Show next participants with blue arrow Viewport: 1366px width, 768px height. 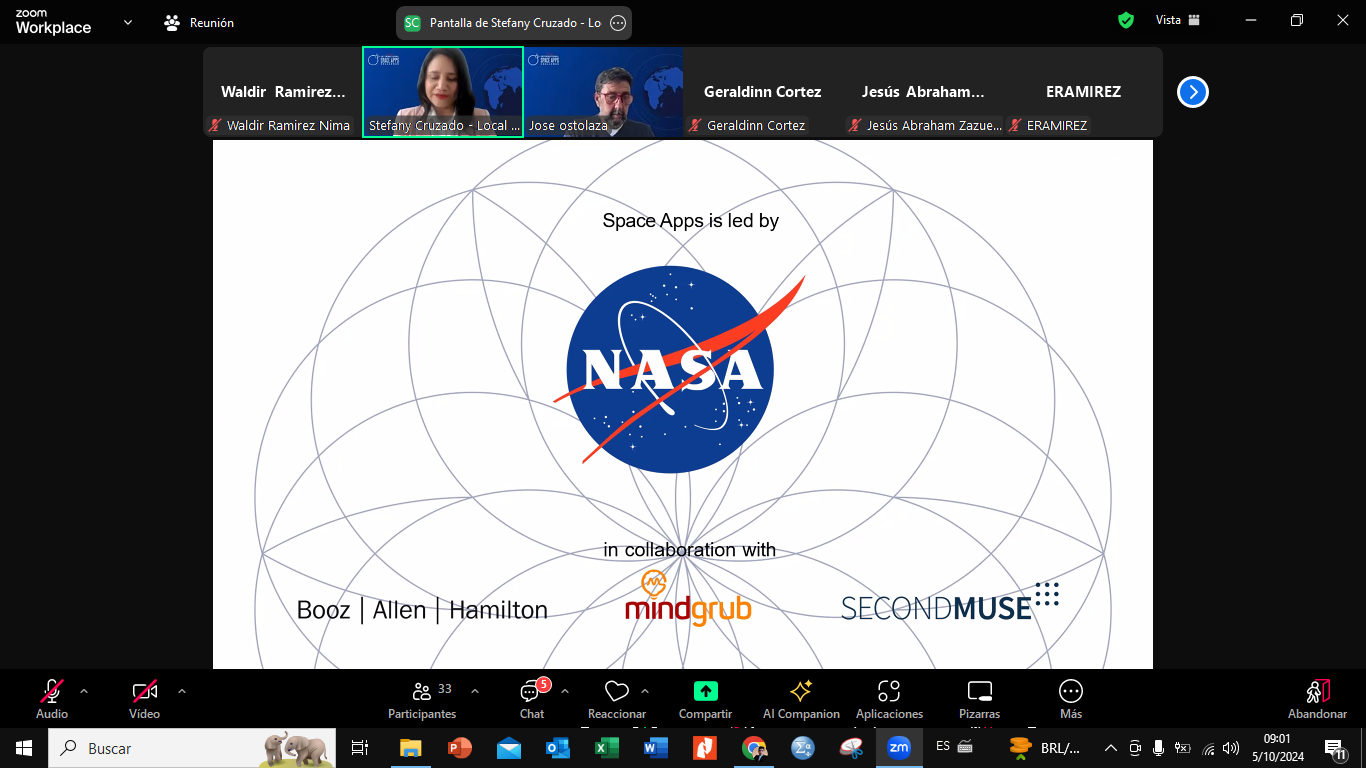click(x=1193, y=92)
